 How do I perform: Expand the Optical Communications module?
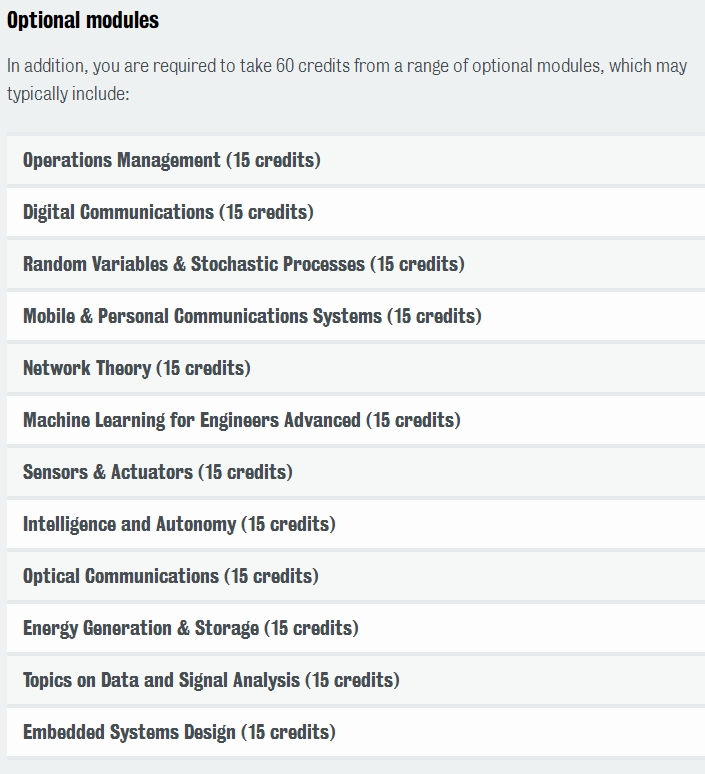[x=356, y=576]
